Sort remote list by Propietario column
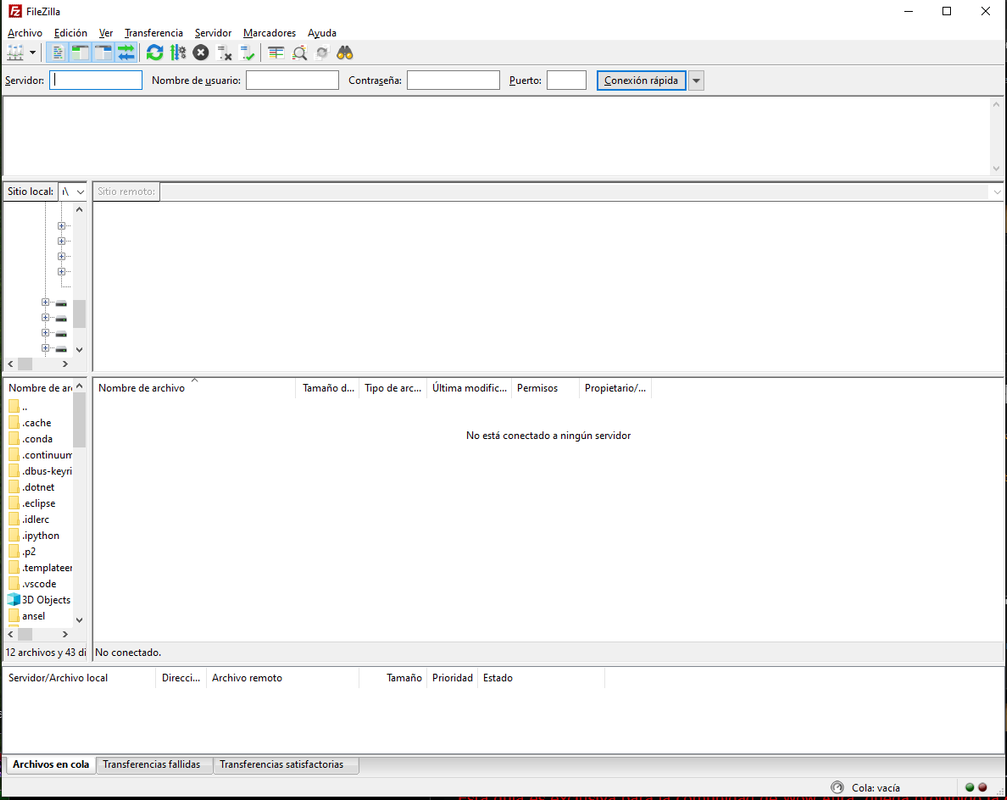Image resolution: width=1007 pixels, height=800 pixels. 615,388
